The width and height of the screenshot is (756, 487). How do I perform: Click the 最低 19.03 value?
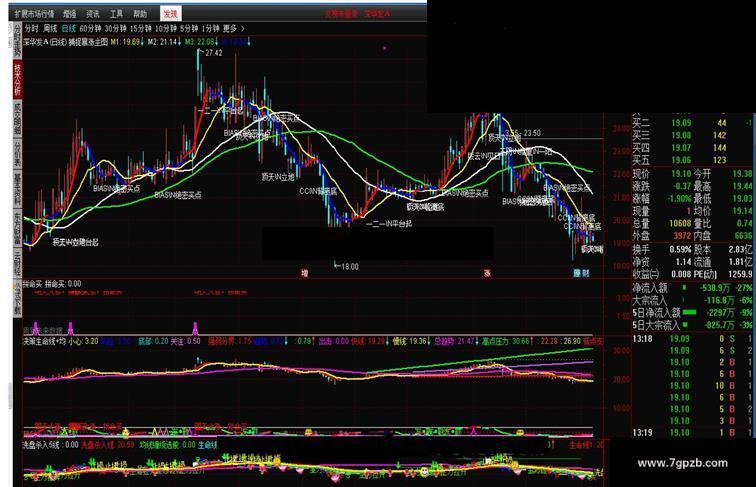742,199
